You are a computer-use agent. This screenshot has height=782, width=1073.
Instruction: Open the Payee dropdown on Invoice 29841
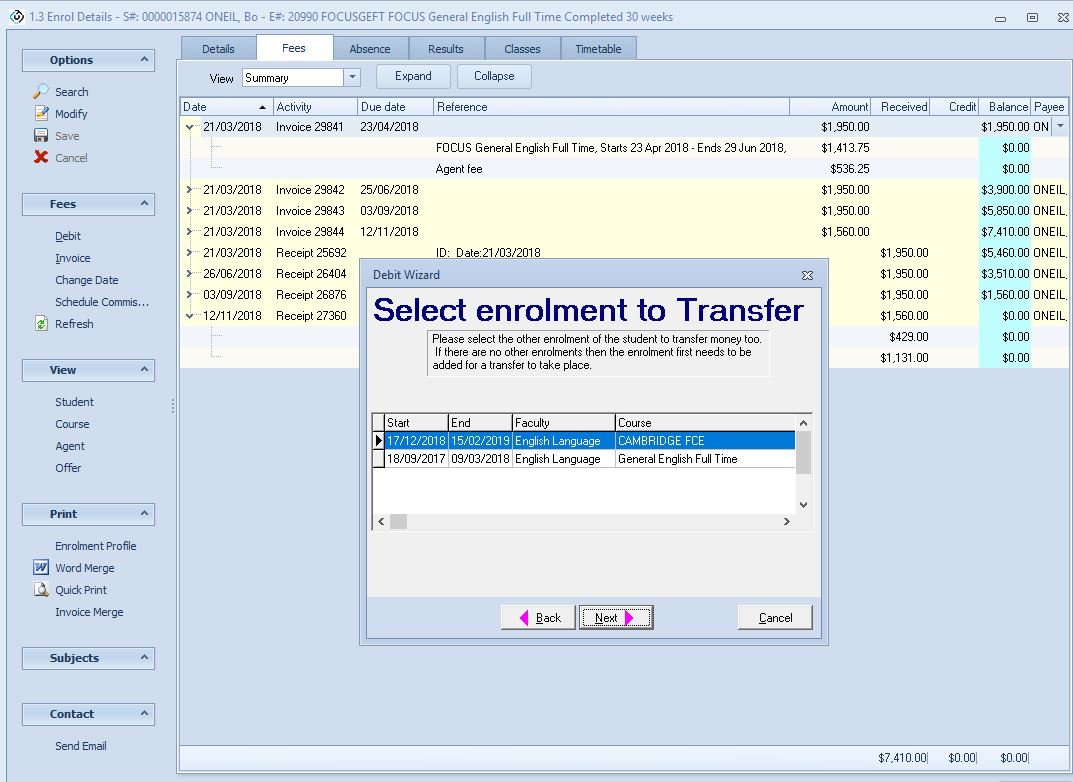[1059, 126]
